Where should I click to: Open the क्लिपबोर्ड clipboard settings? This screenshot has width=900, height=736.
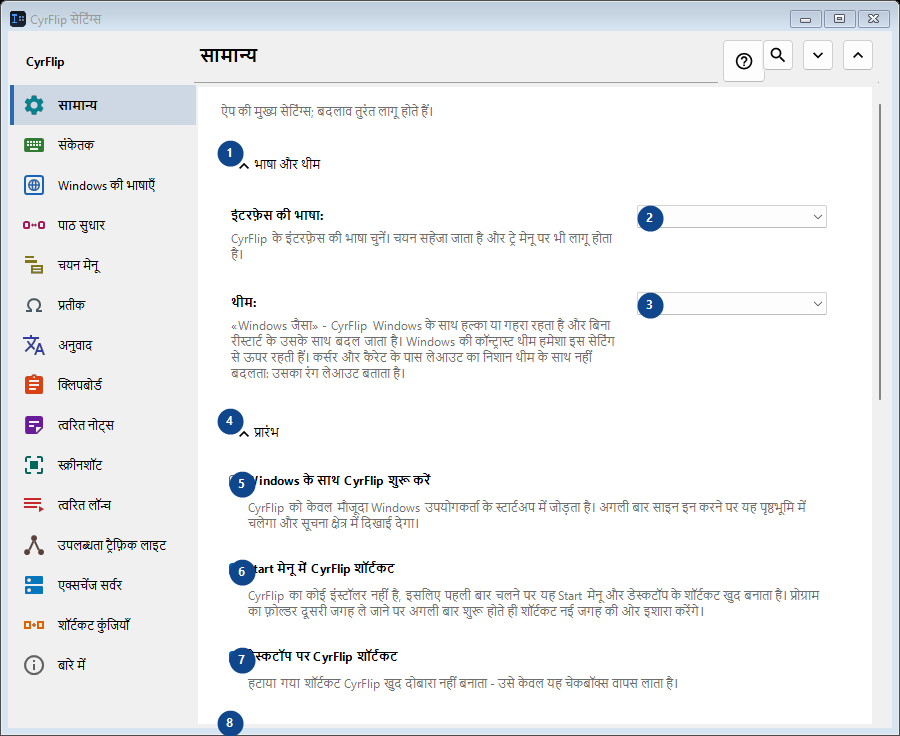[x=103, y=385]
